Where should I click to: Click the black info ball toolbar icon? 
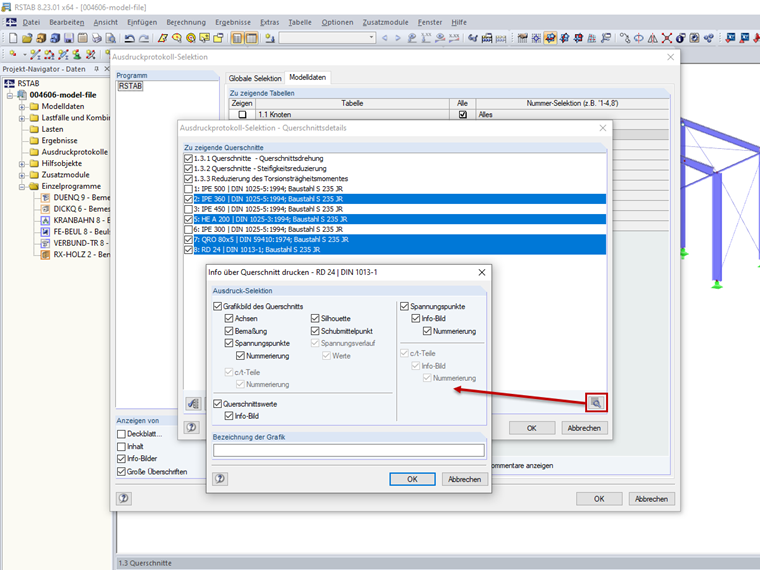(681, 38)
